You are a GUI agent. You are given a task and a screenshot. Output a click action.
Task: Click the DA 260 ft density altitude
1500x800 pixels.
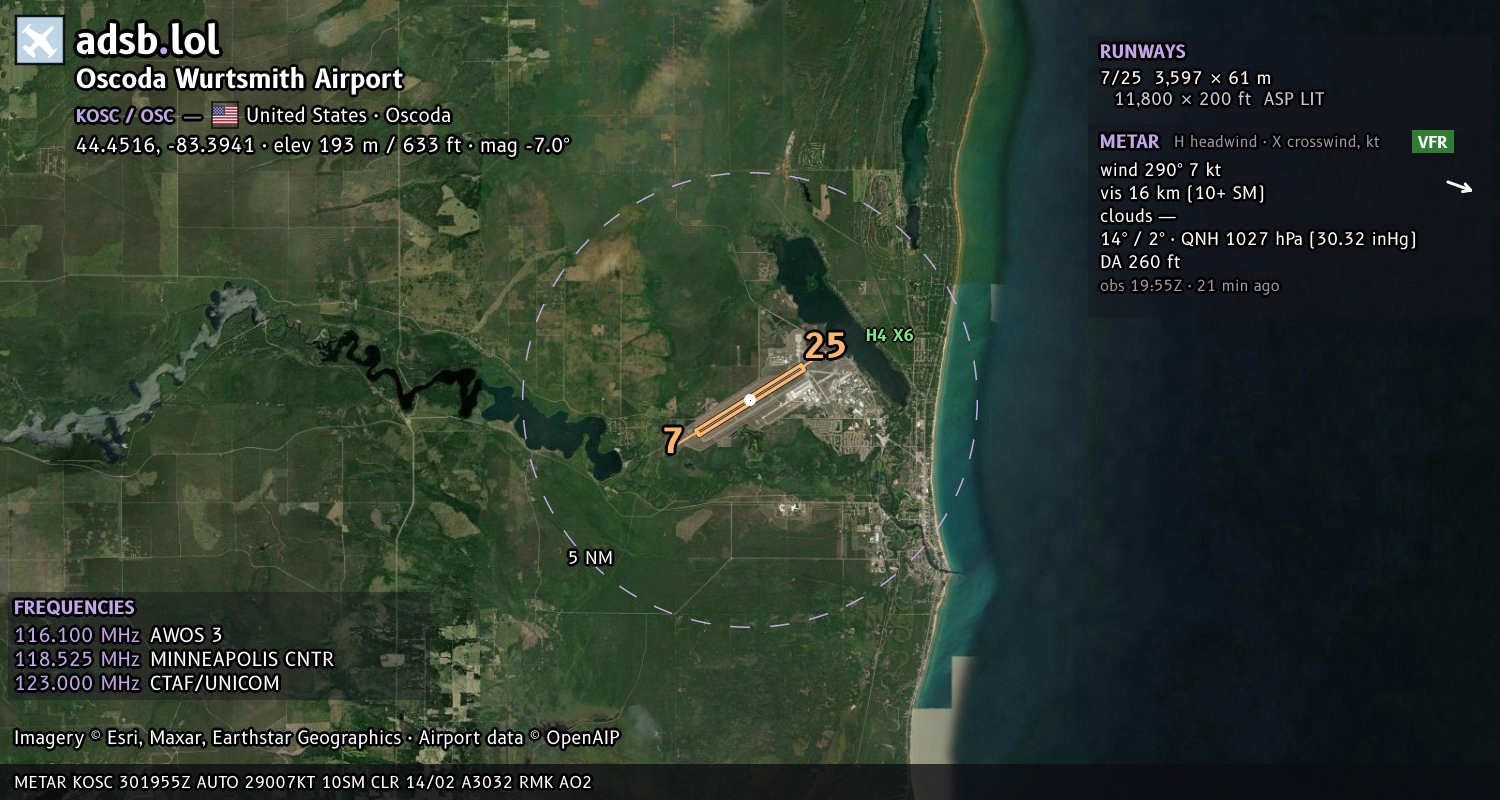pos(1140,262)
